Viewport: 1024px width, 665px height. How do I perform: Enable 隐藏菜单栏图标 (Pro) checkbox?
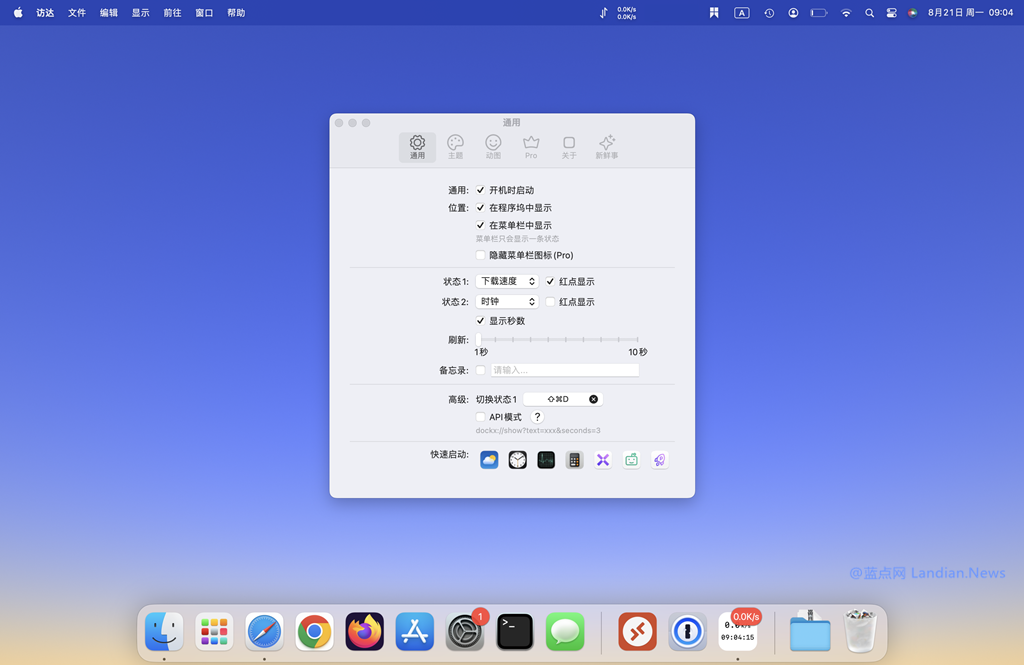(481, 255)
